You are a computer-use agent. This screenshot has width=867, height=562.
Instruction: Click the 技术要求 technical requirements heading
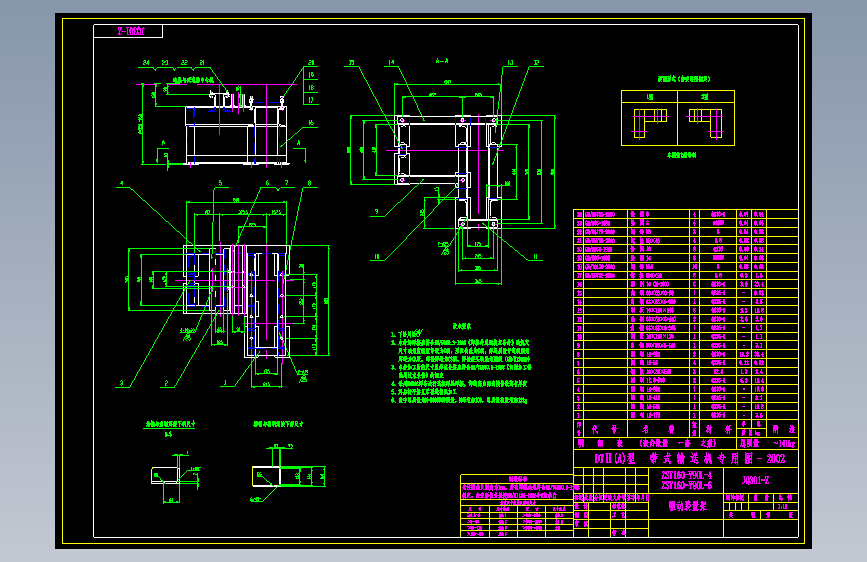coord(462,326)
